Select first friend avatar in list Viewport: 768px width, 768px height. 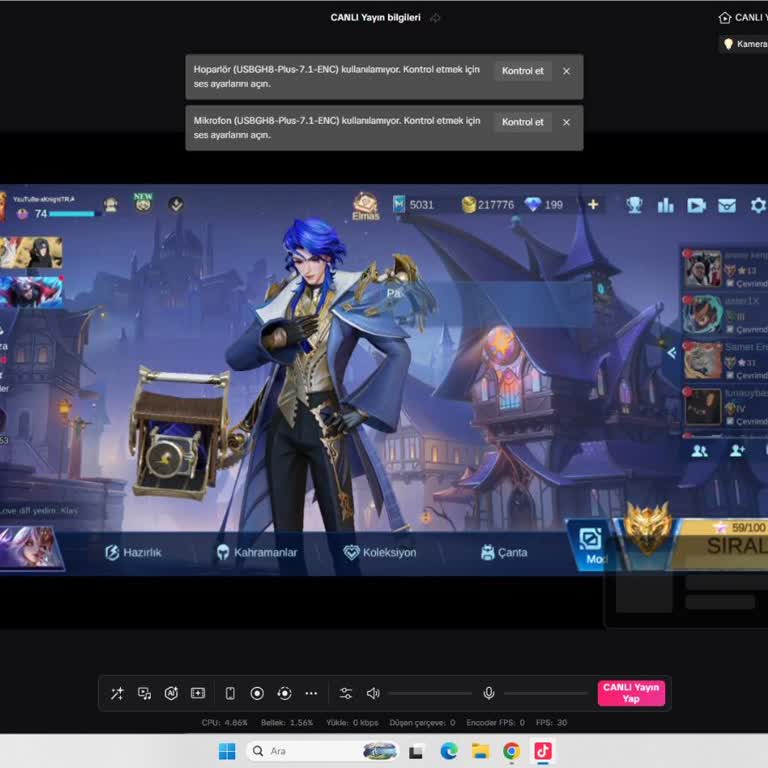pos(703,269)
